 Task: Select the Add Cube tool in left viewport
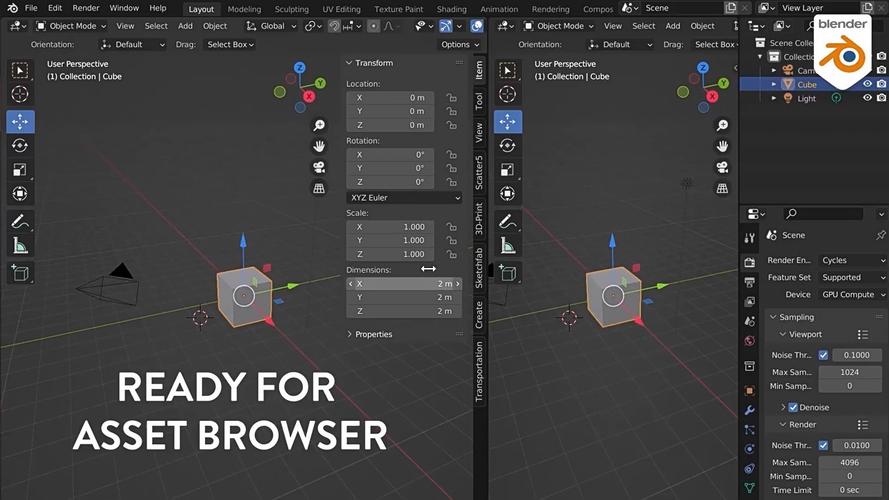coord(20,273)
